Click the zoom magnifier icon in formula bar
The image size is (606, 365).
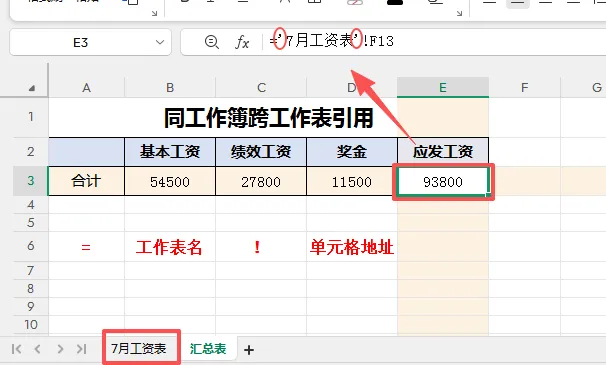(x=211, y=41)
